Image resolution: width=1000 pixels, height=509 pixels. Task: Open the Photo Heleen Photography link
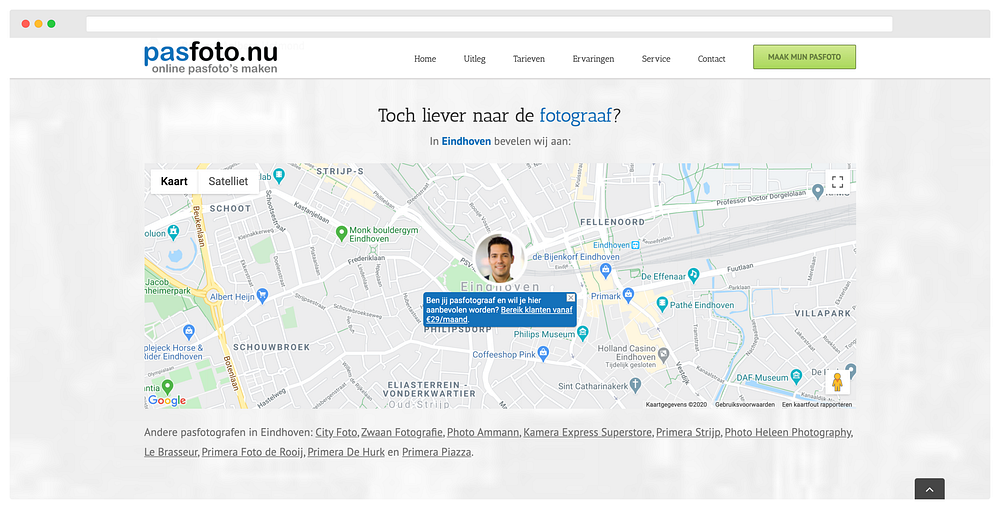point(788,432)
